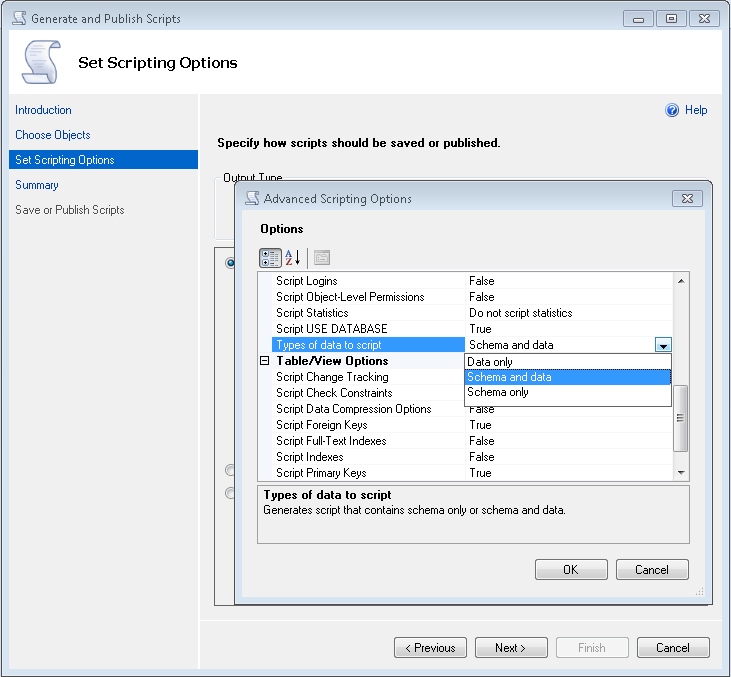Close the Advanced Scripting Options dialog
The width and height of the screenshot is (731, 677).
coord(687,198)
